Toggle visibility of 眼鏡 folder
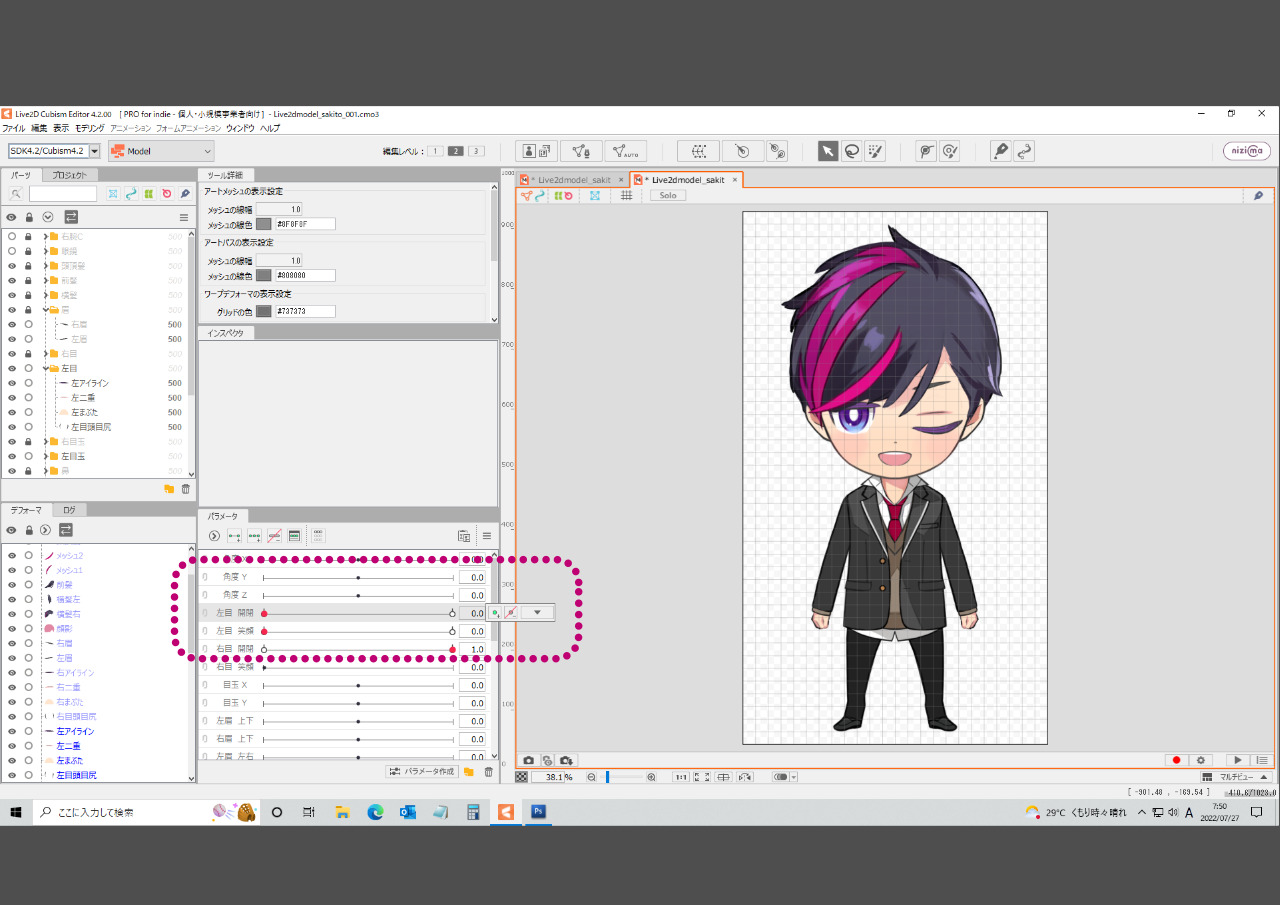 tap(12, 251)
